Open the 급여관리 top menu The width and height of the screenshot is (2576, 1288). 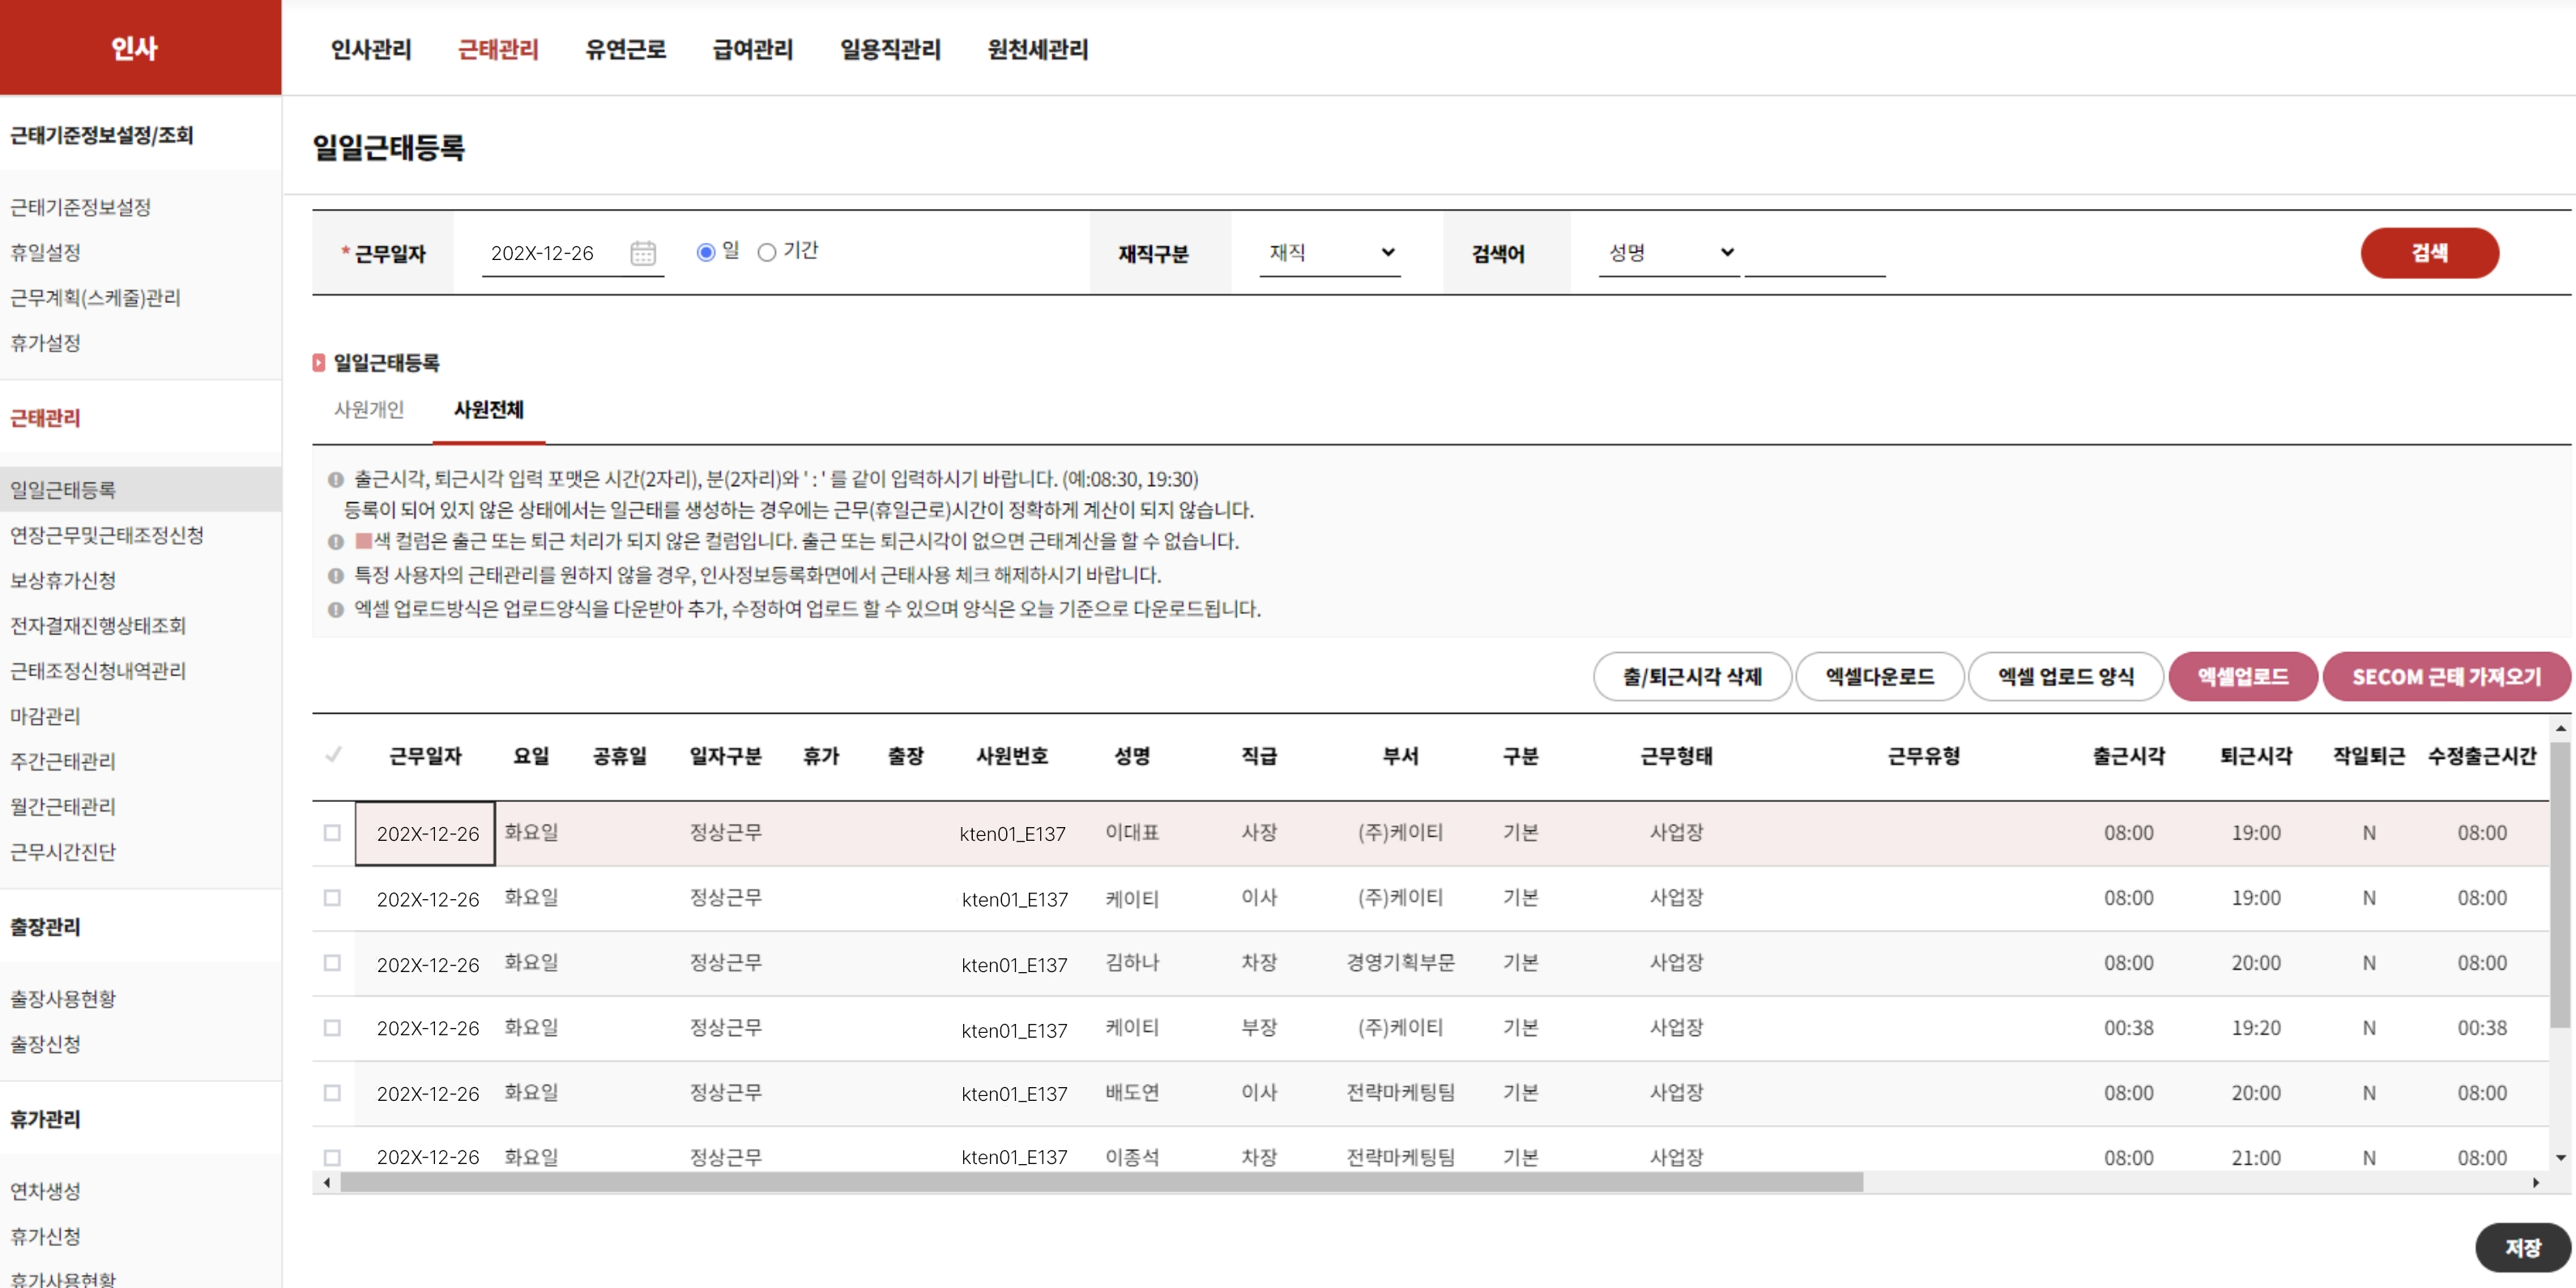click(753, 49)
